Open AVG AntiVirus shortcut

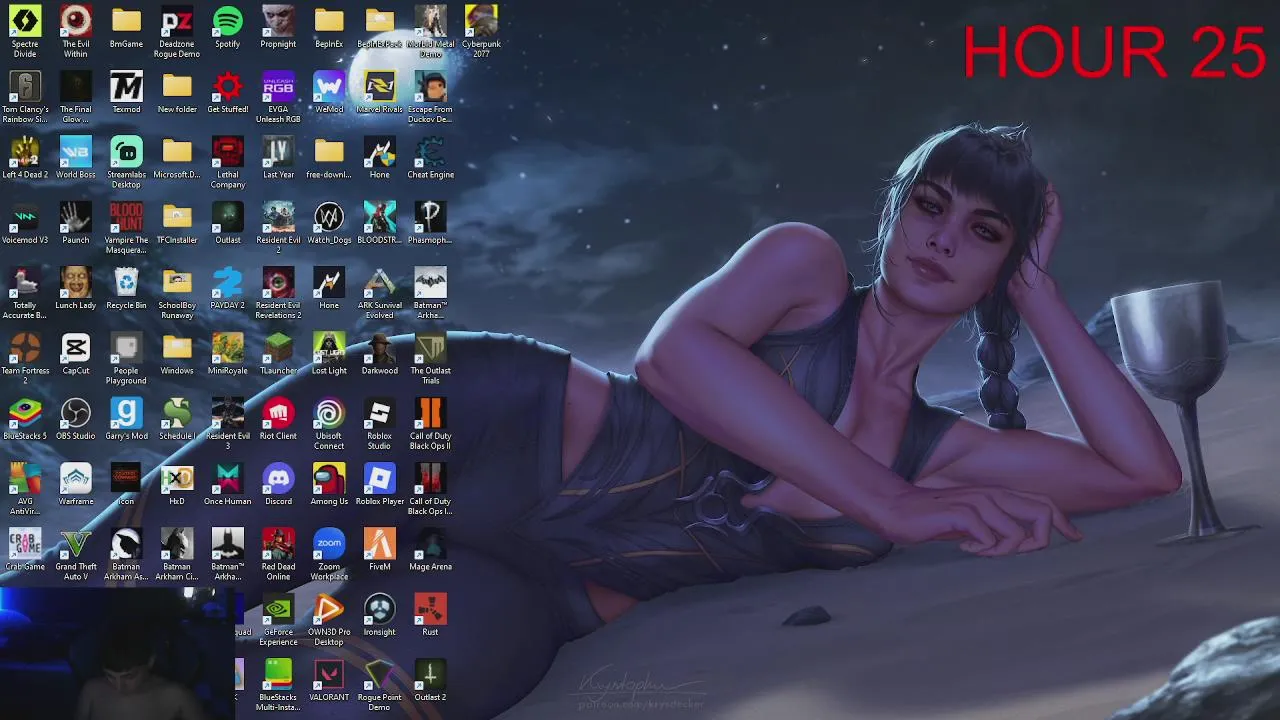tap(25, 479)
